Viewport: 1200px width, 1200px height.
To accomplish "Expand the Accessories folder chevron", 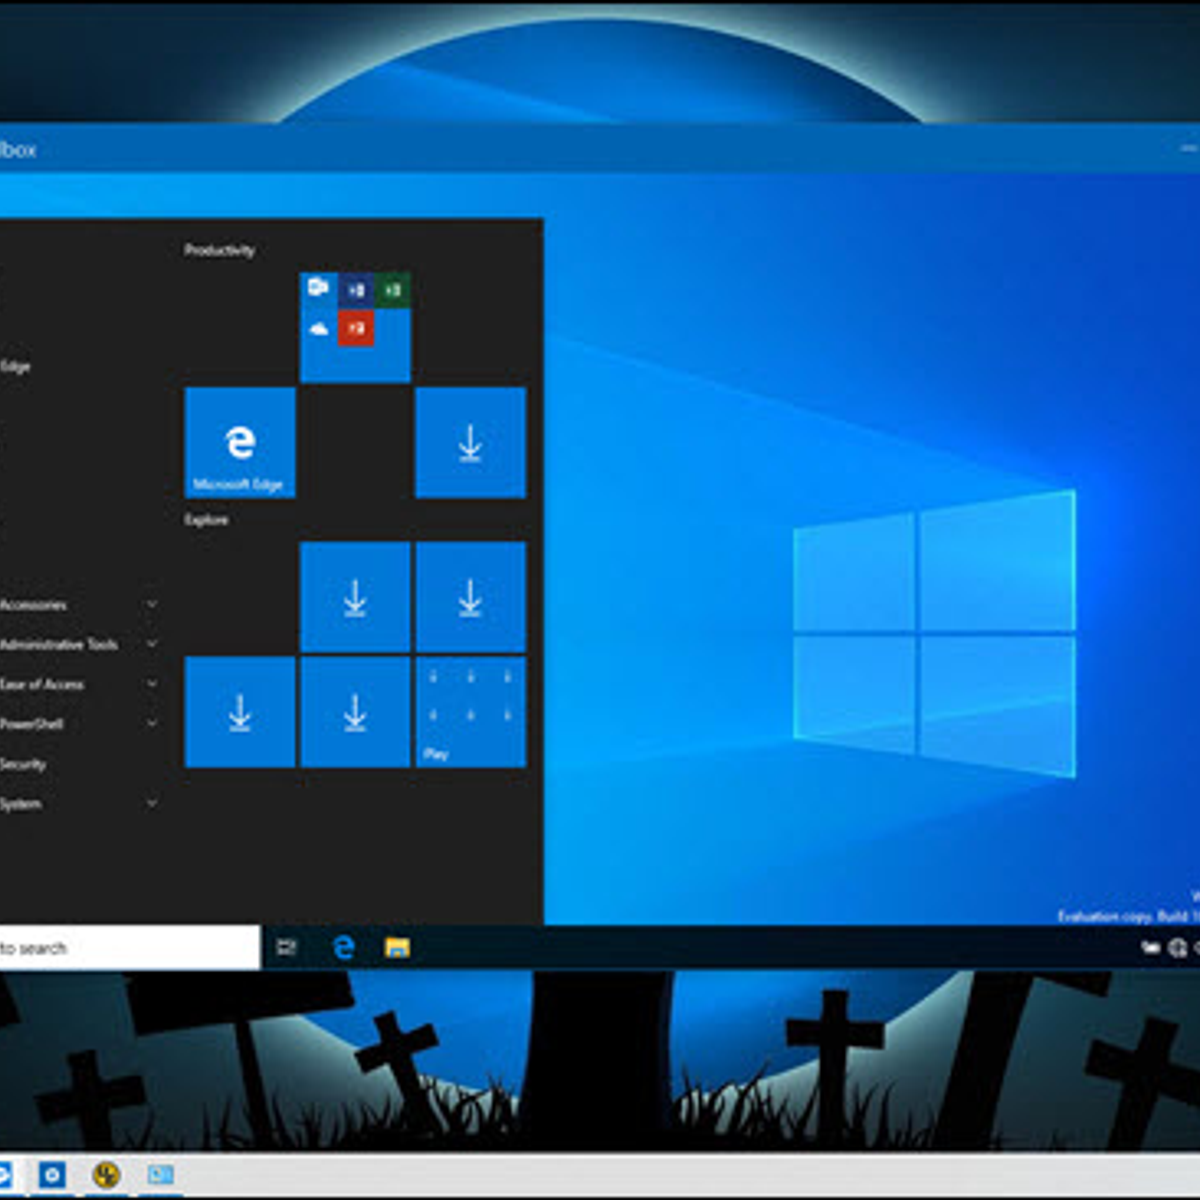I will [x=152, y=604].
